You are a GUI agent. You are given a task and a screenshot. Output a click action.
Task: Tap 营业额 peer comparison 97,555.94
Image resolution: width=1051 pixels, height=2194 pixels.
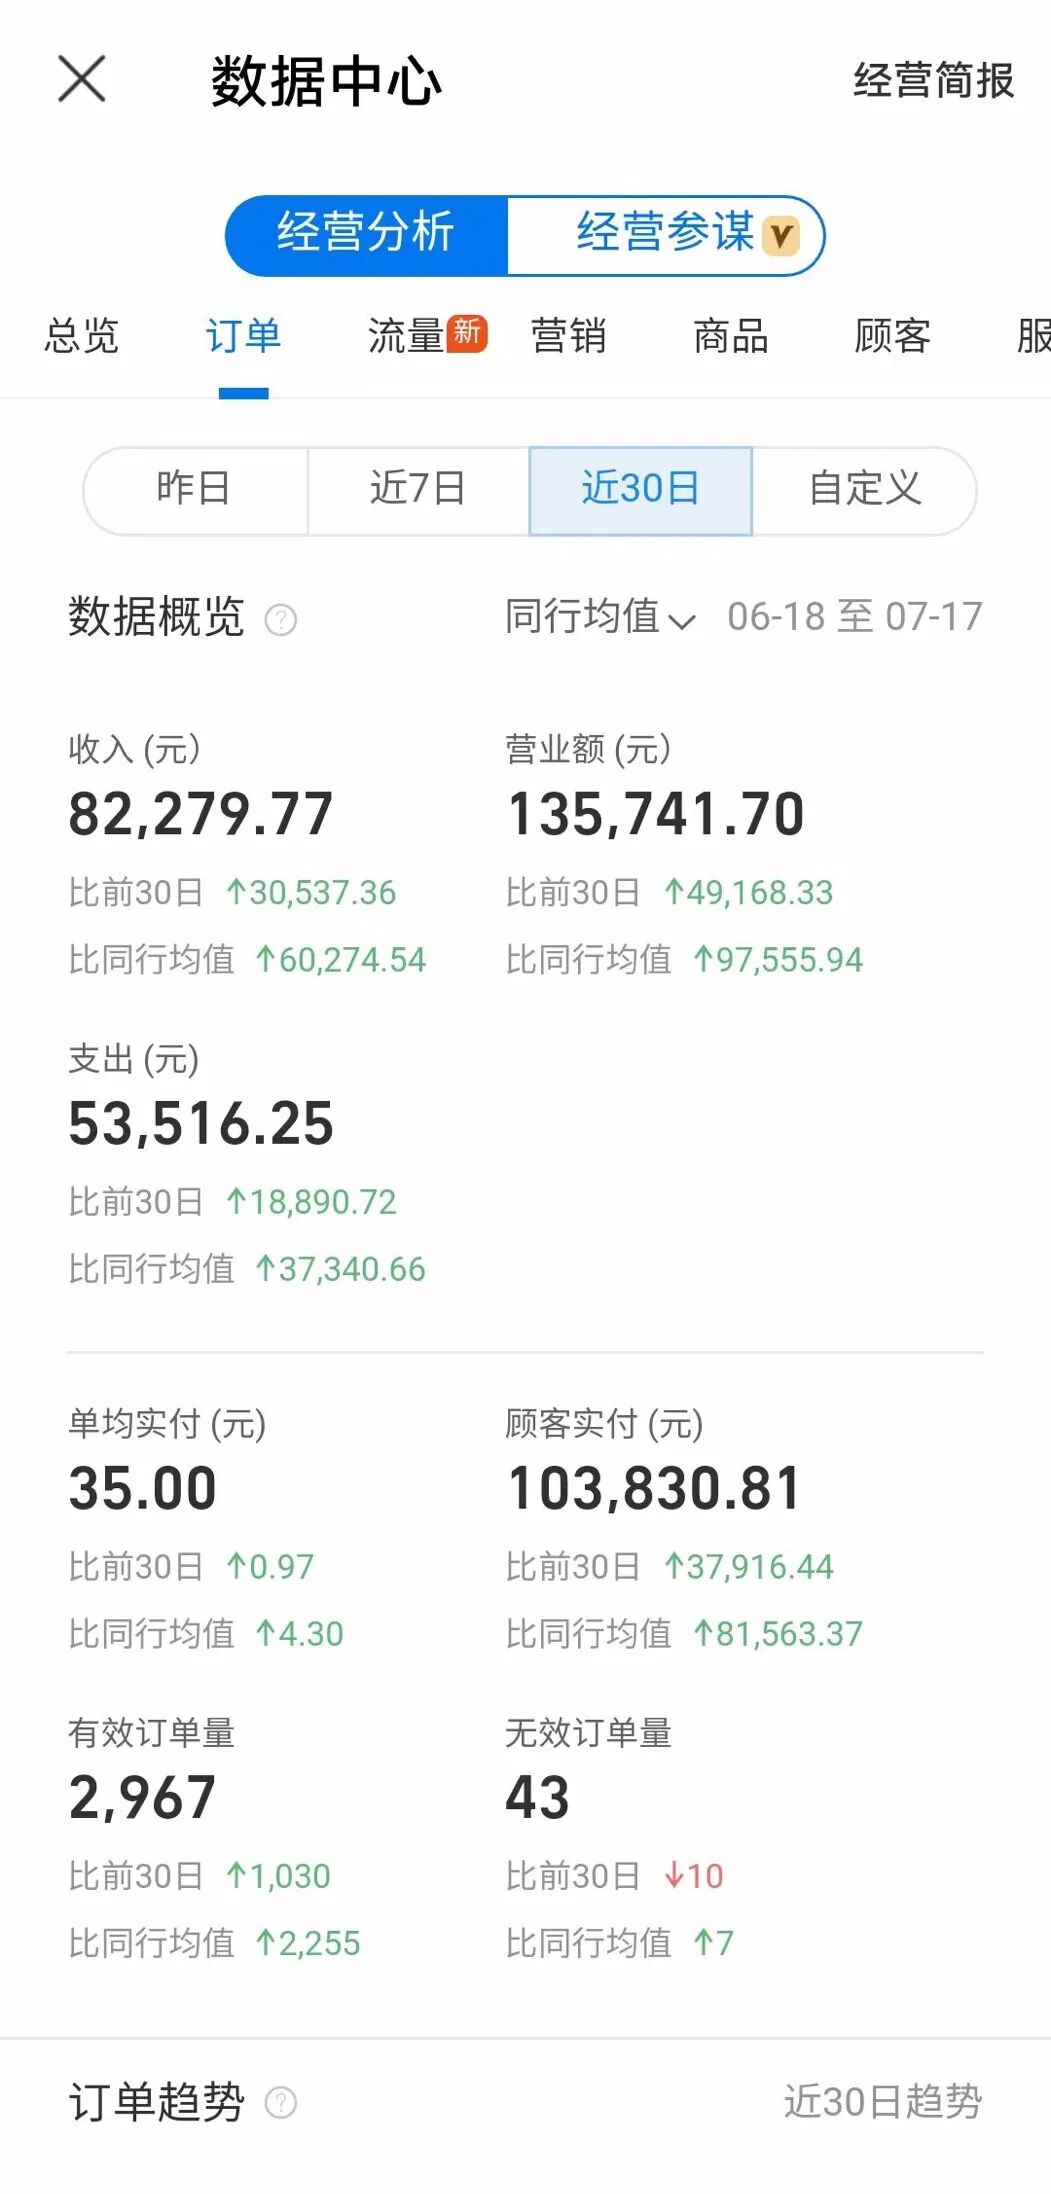pos(778,960)
